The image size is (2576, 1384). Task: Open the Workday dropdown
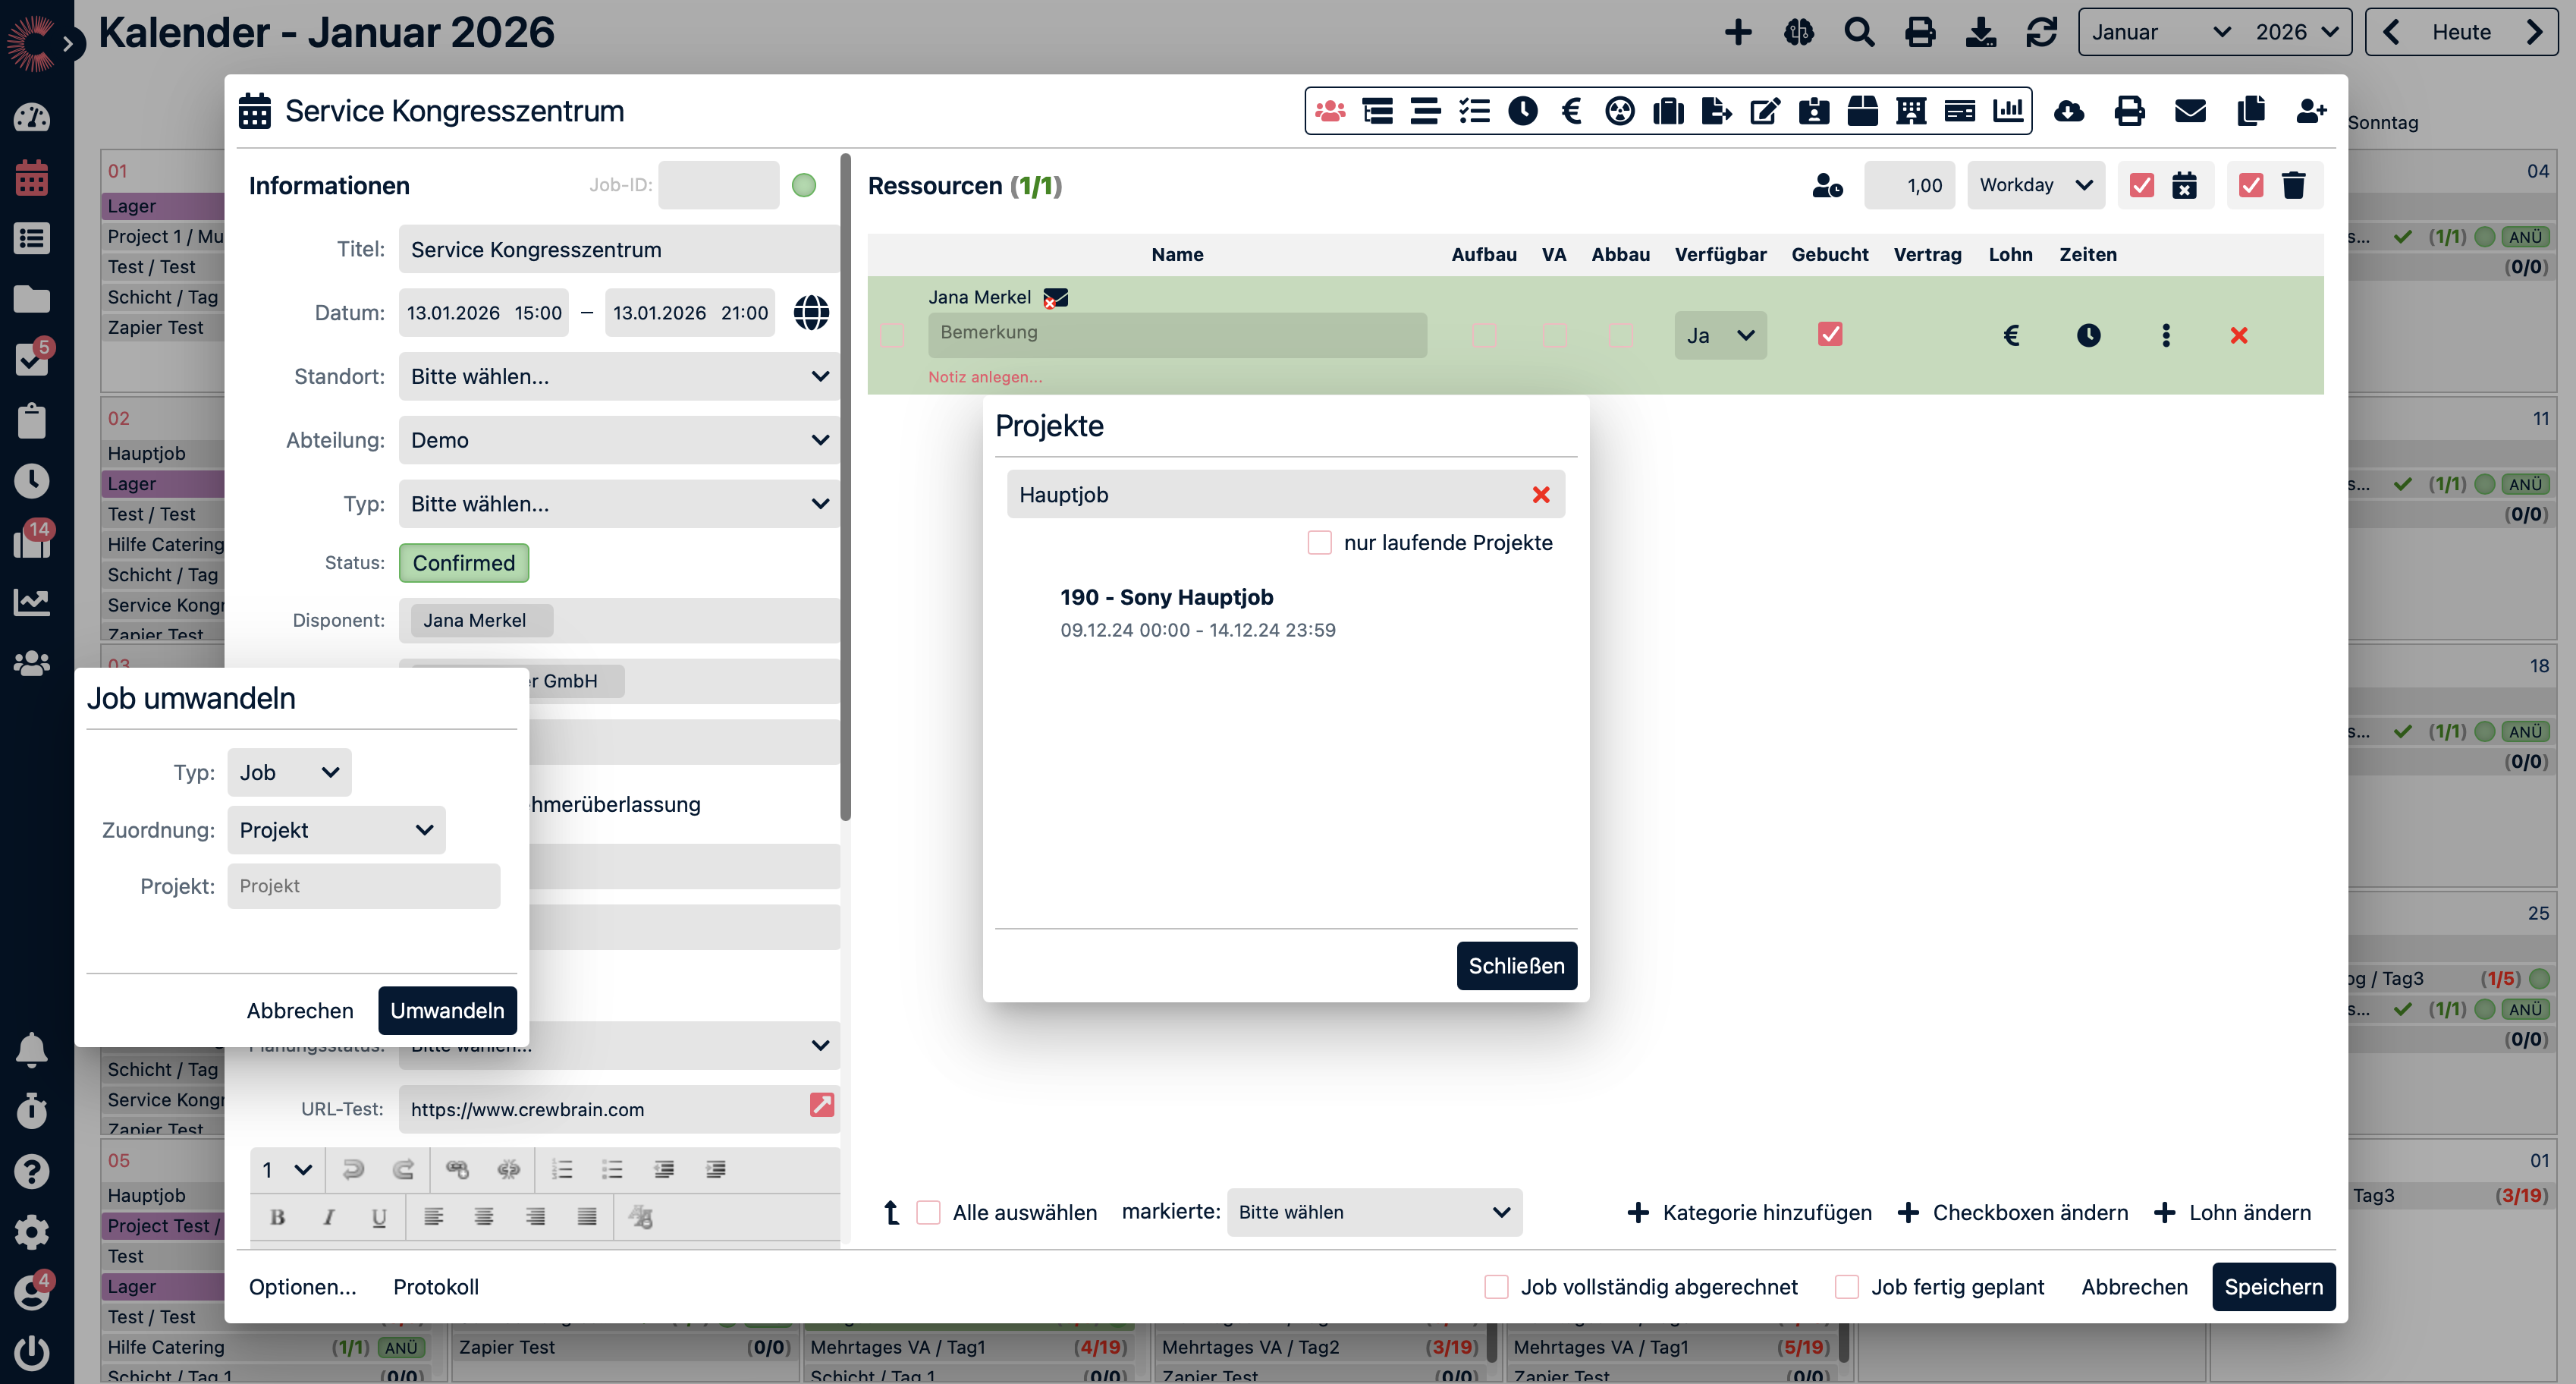(2035, 186)
